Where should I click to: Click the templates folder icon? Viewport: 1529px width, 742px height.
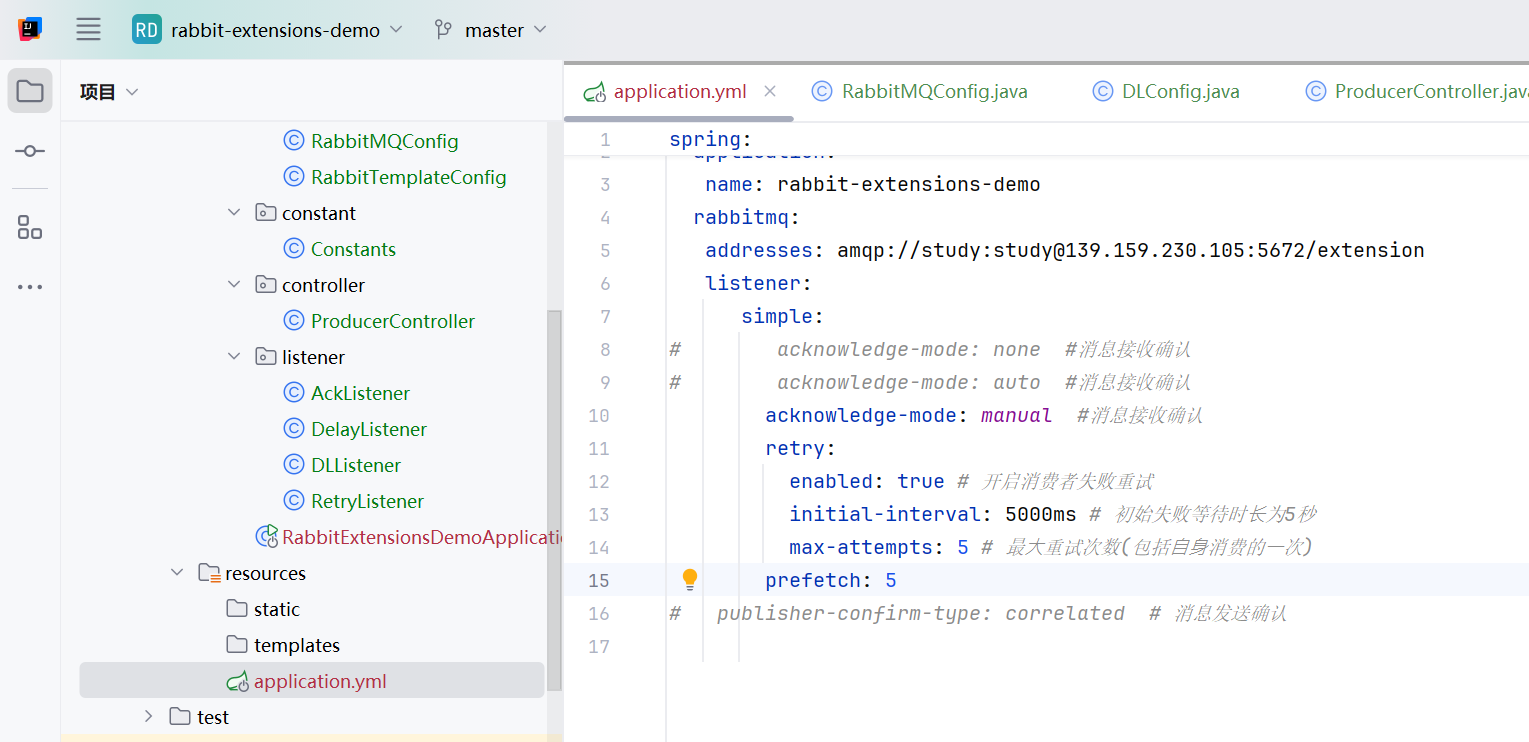[237, 645]
